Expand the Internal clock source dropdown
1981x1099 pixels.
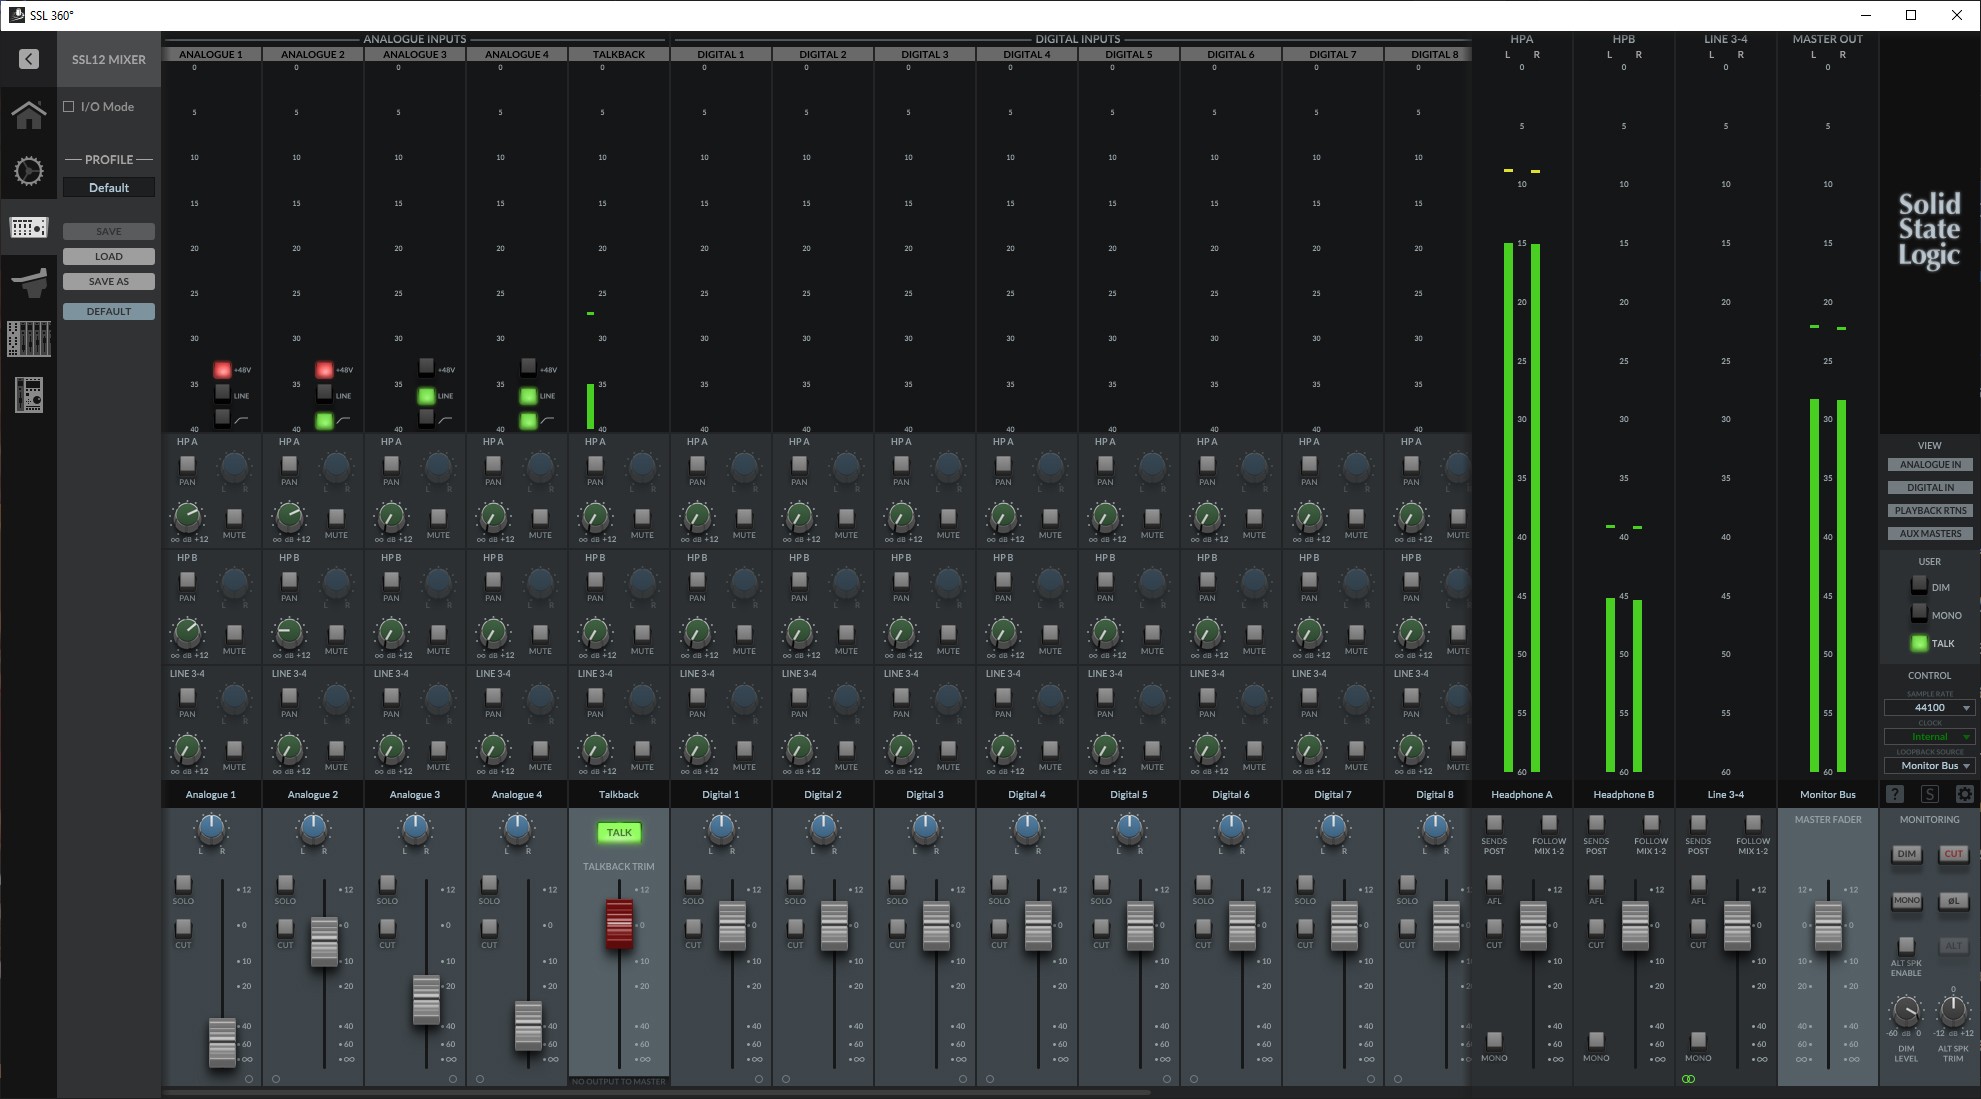(x=1929, y=737)
